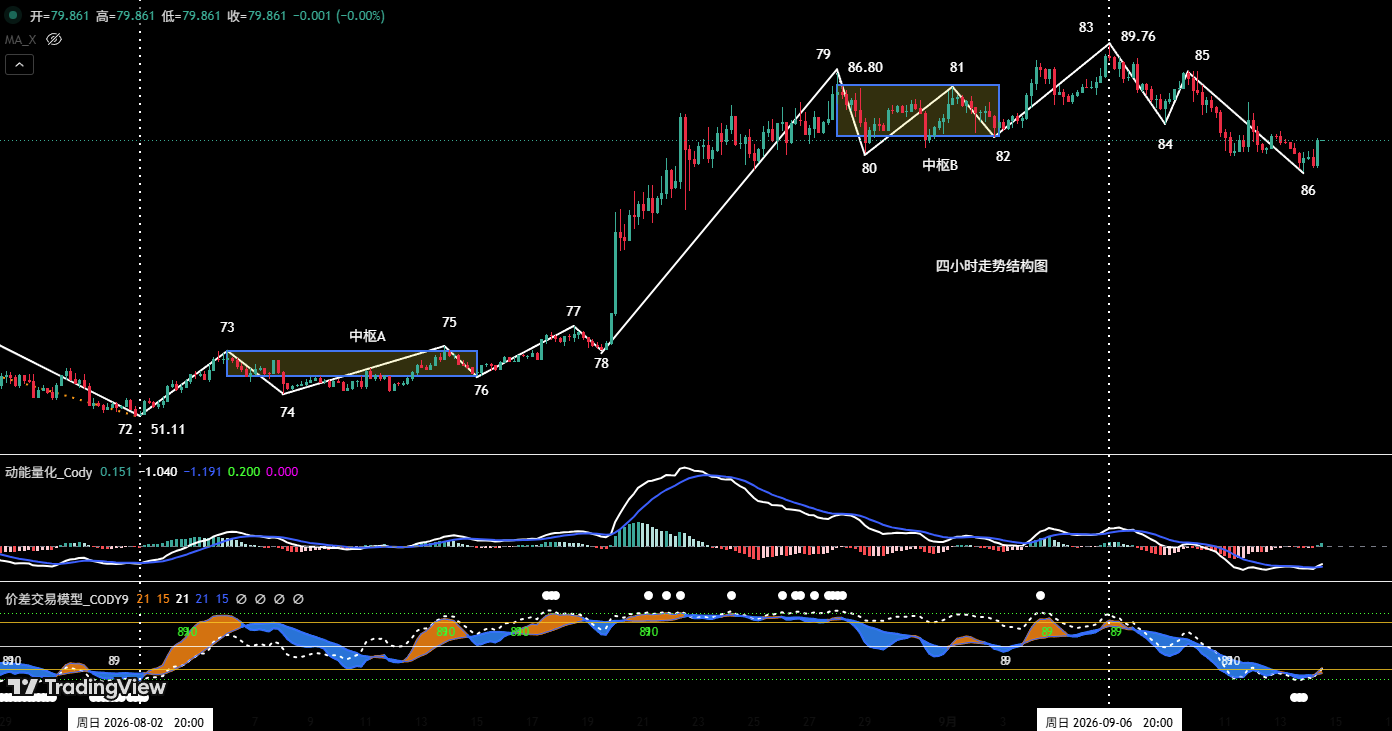Click the 周日 2026-08-02 20:00 time label
The image size is (1392, 731).
141,721
